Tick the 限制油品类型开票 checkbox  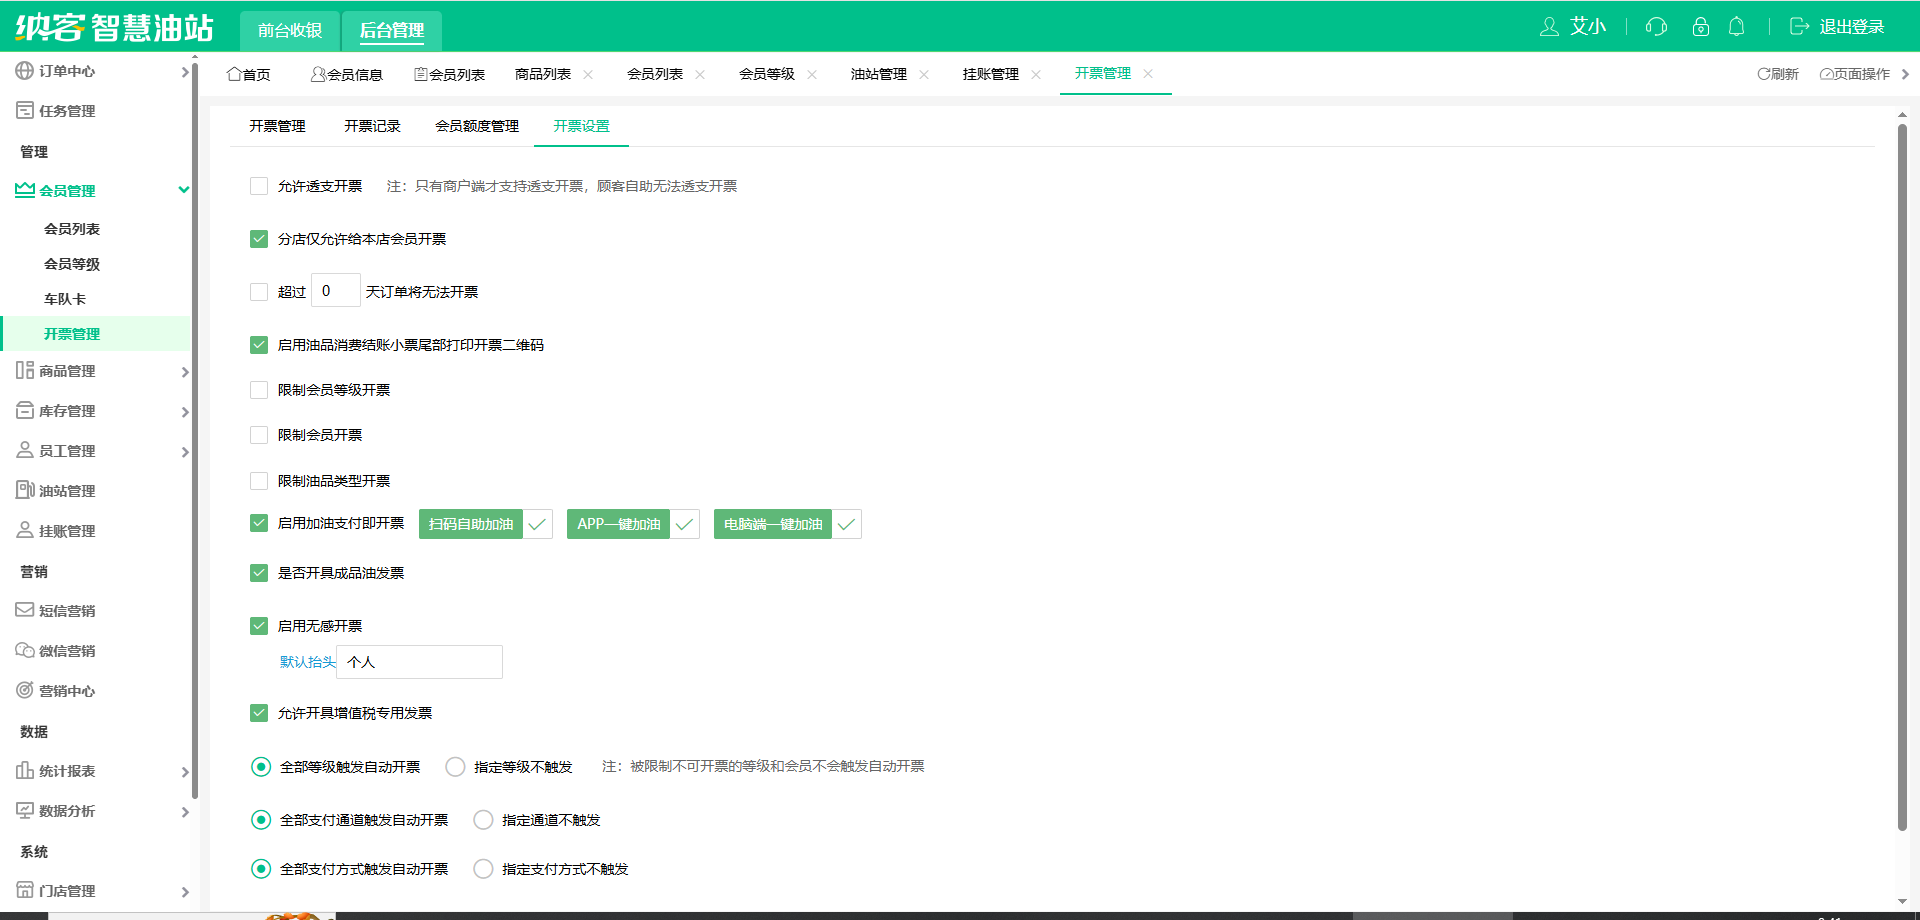pos(259,481)
